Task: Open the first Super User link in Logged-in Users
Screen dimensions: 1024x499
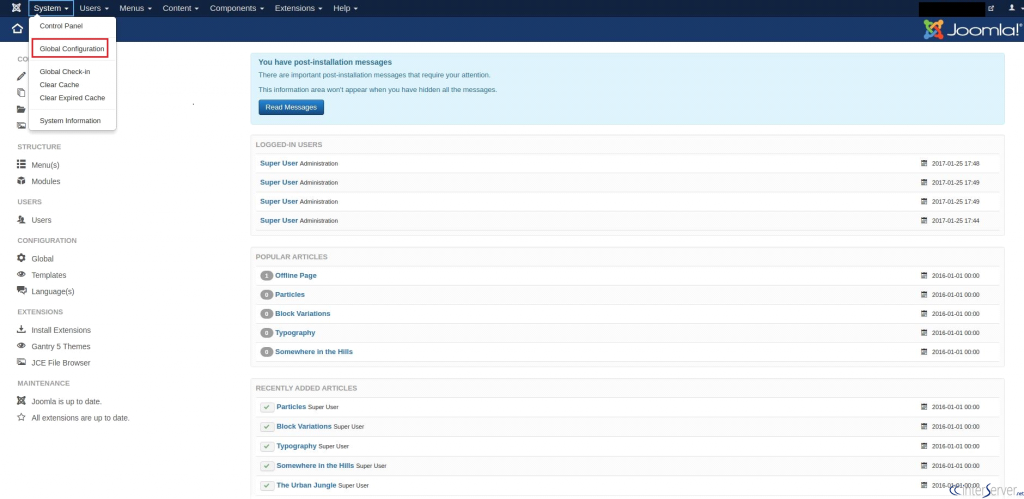Action: click(x=279, y=163)
